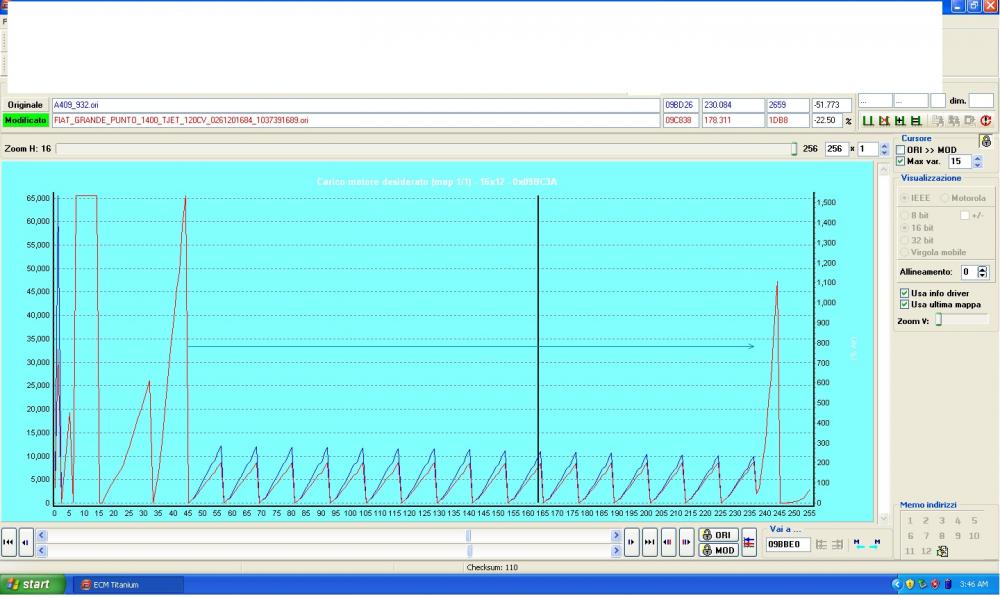The height and width of the screenshot is (598, 1000).
Task: Open the Windows start menu
Action: [33, 584]
